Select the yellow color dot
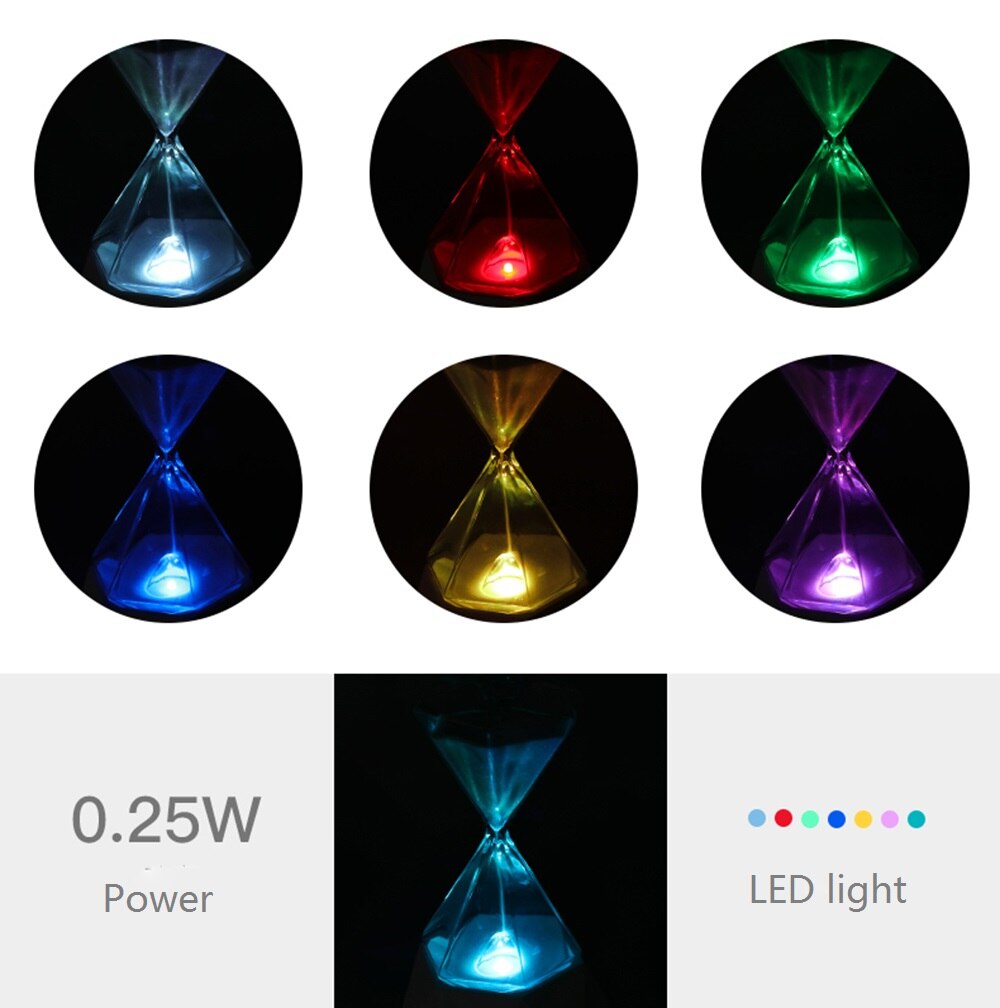The width and height of the screenshot is (1000, 1008). point(863,819)
